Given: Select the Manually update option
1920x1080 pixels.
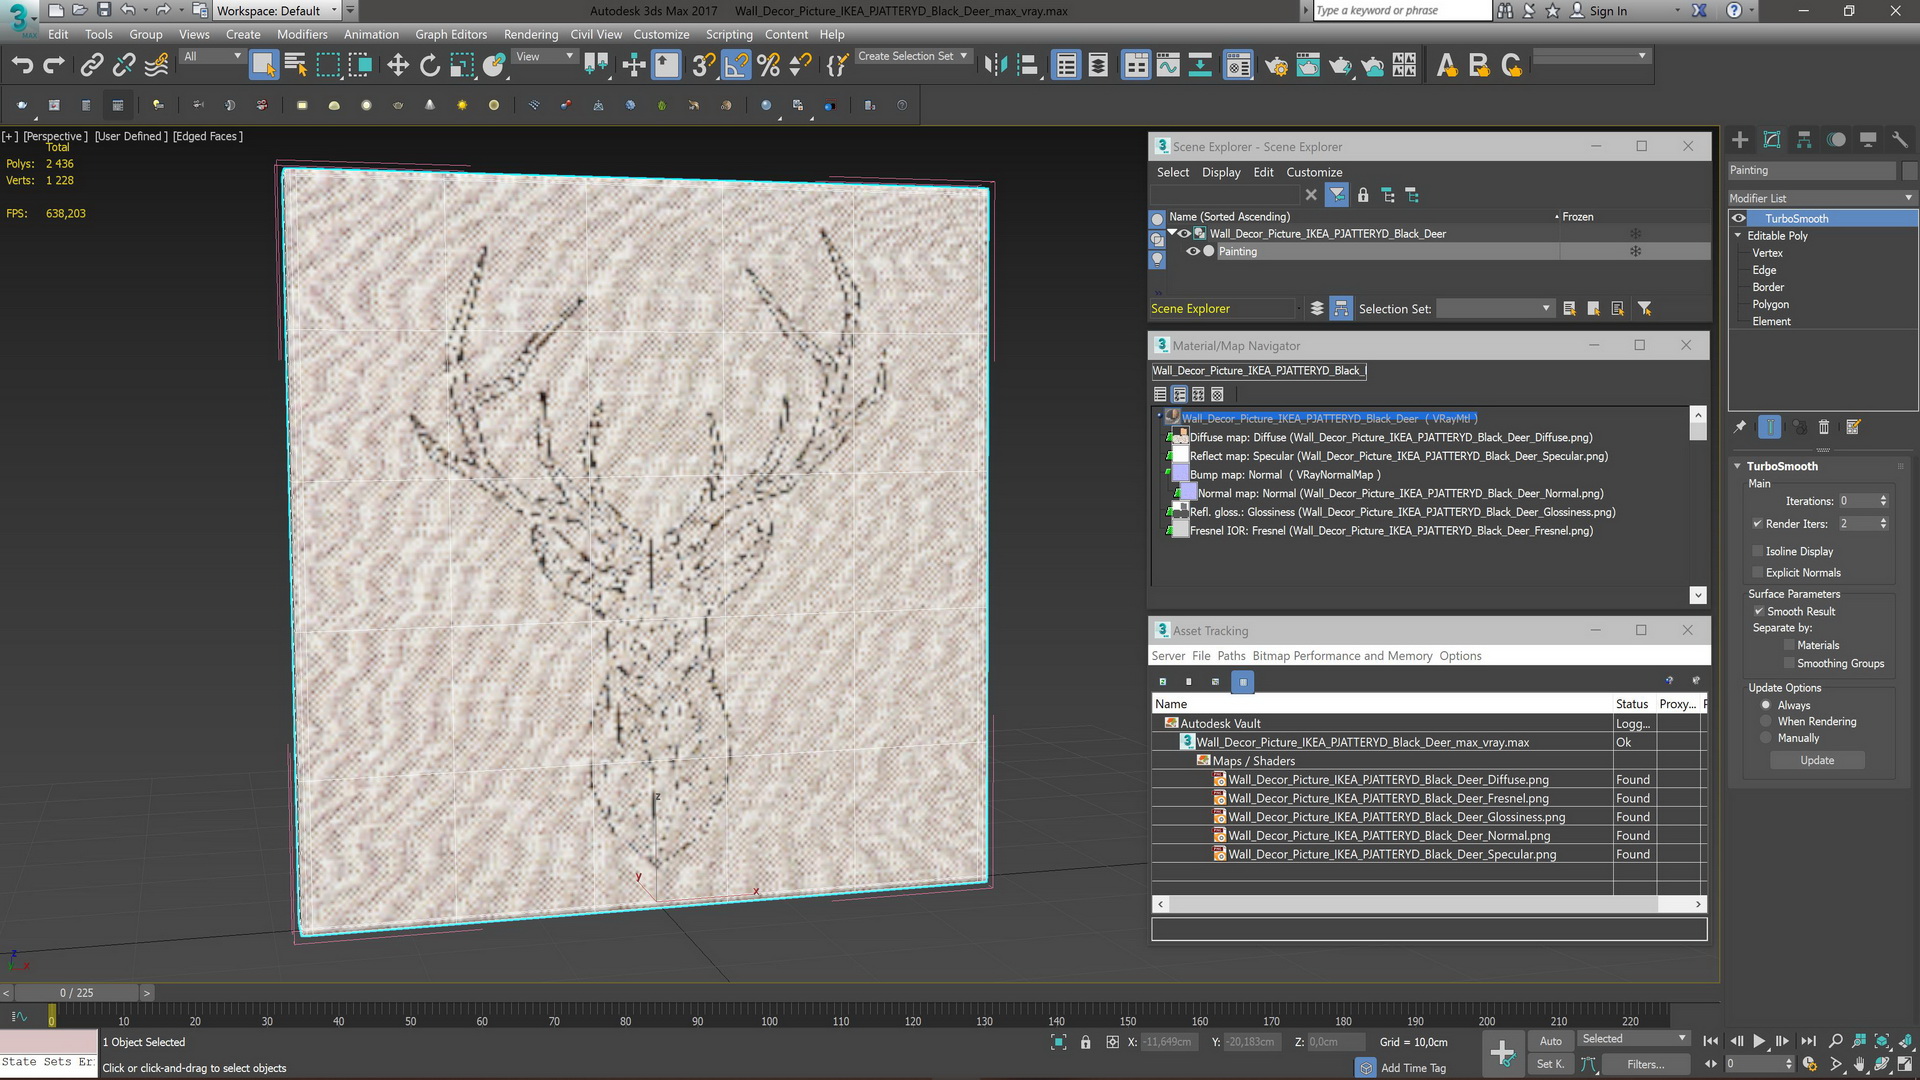Looking at the screenshot, I should [1766, 739].
